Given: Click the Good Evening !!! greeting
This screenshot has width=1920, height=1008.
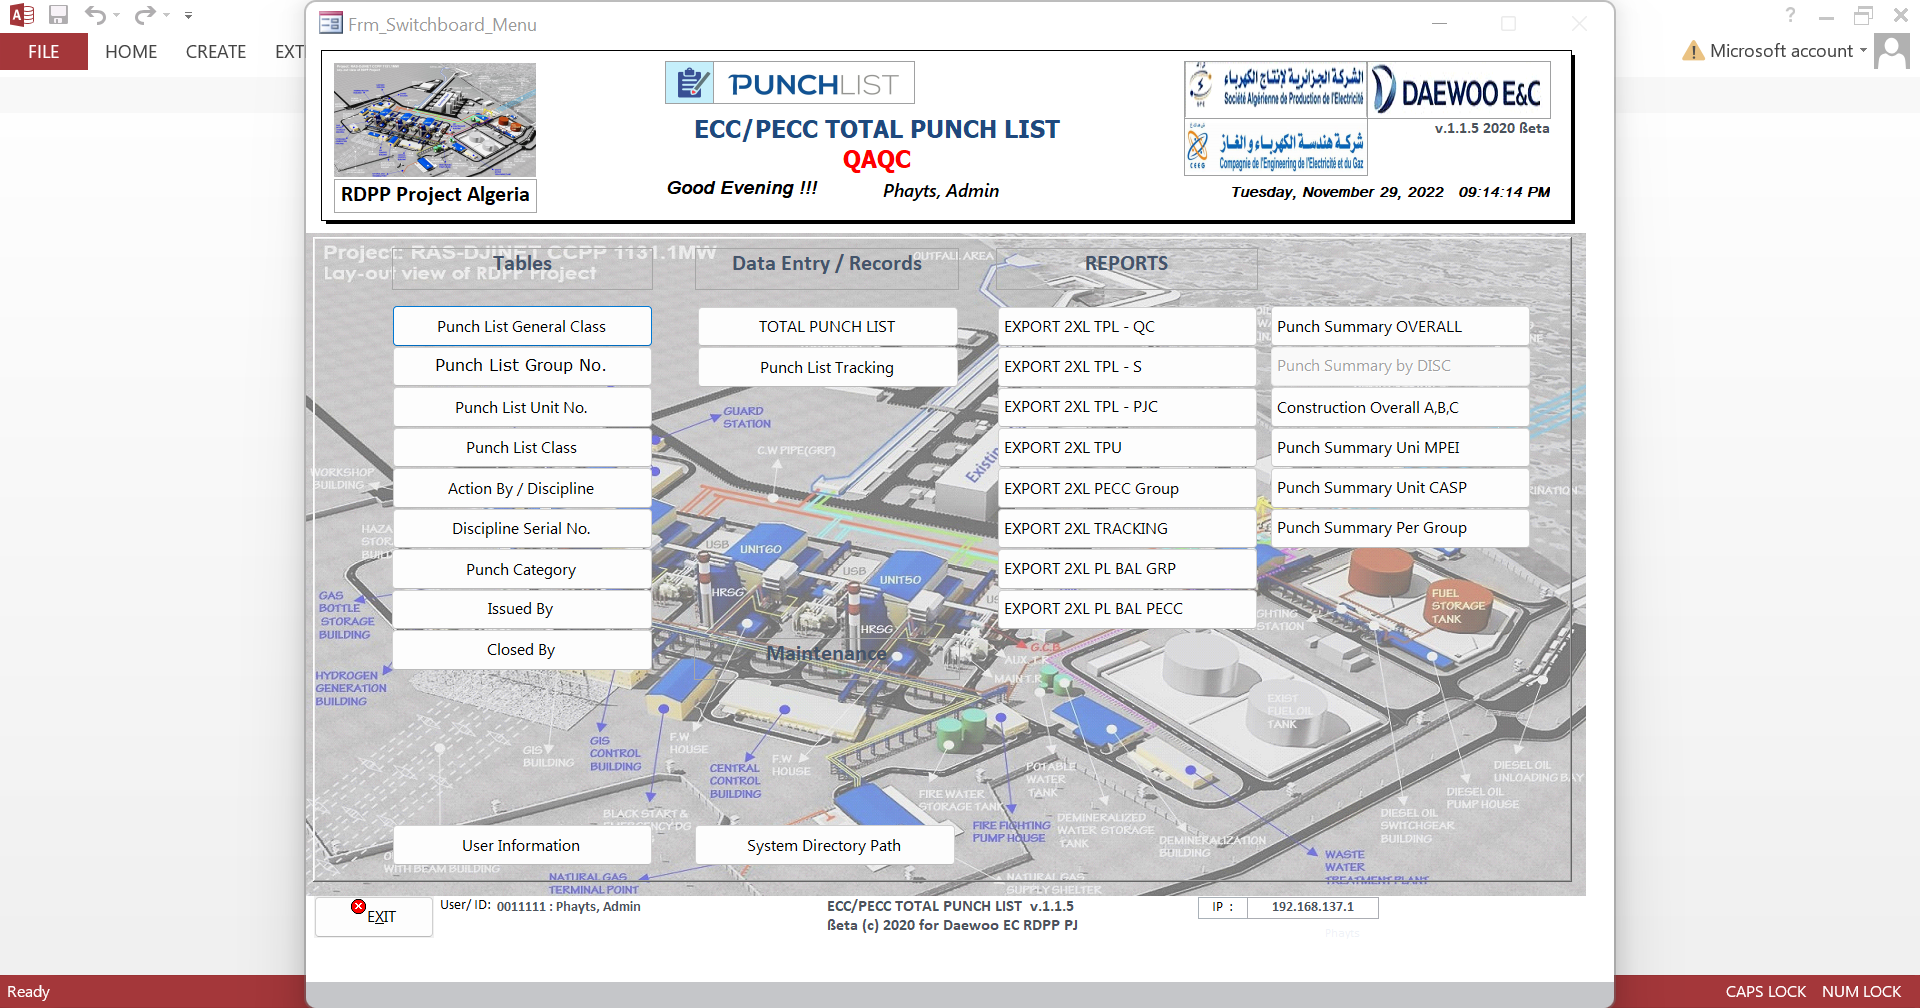Looking at the screenshot, I should (742, 188).
